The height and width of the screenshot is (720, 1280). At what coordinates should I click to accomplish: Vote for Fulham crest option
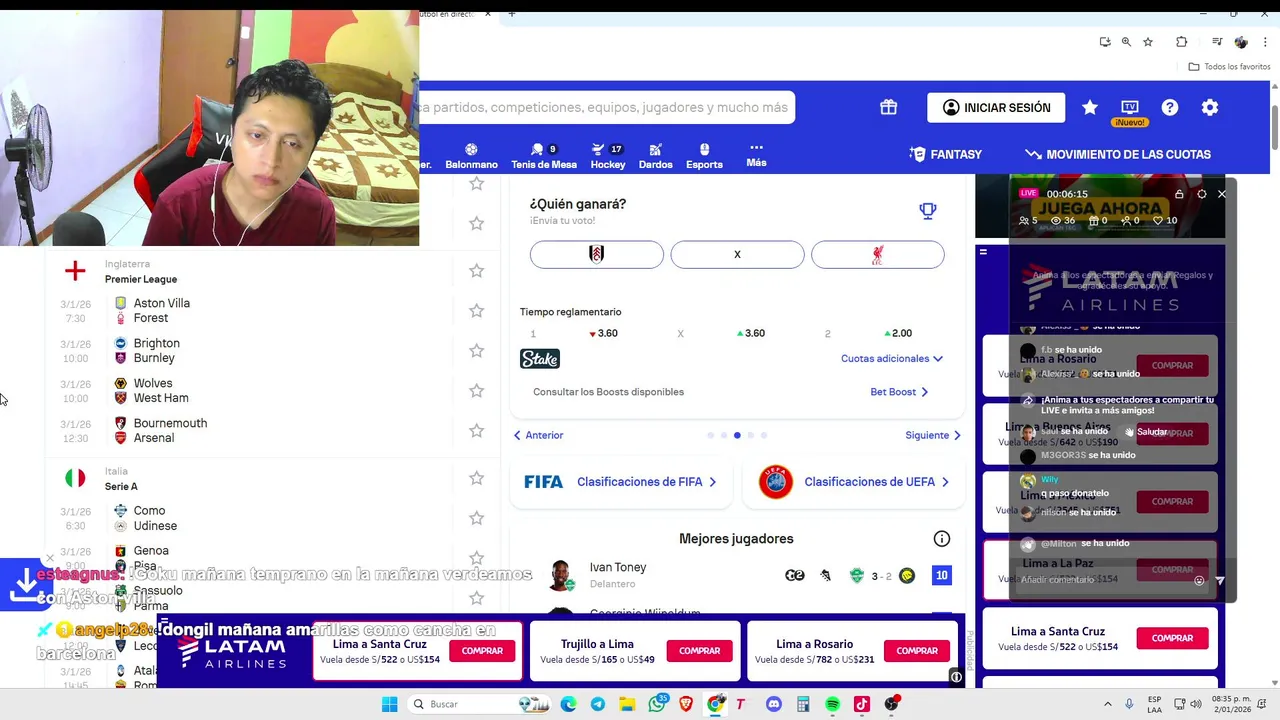[597, 255]
